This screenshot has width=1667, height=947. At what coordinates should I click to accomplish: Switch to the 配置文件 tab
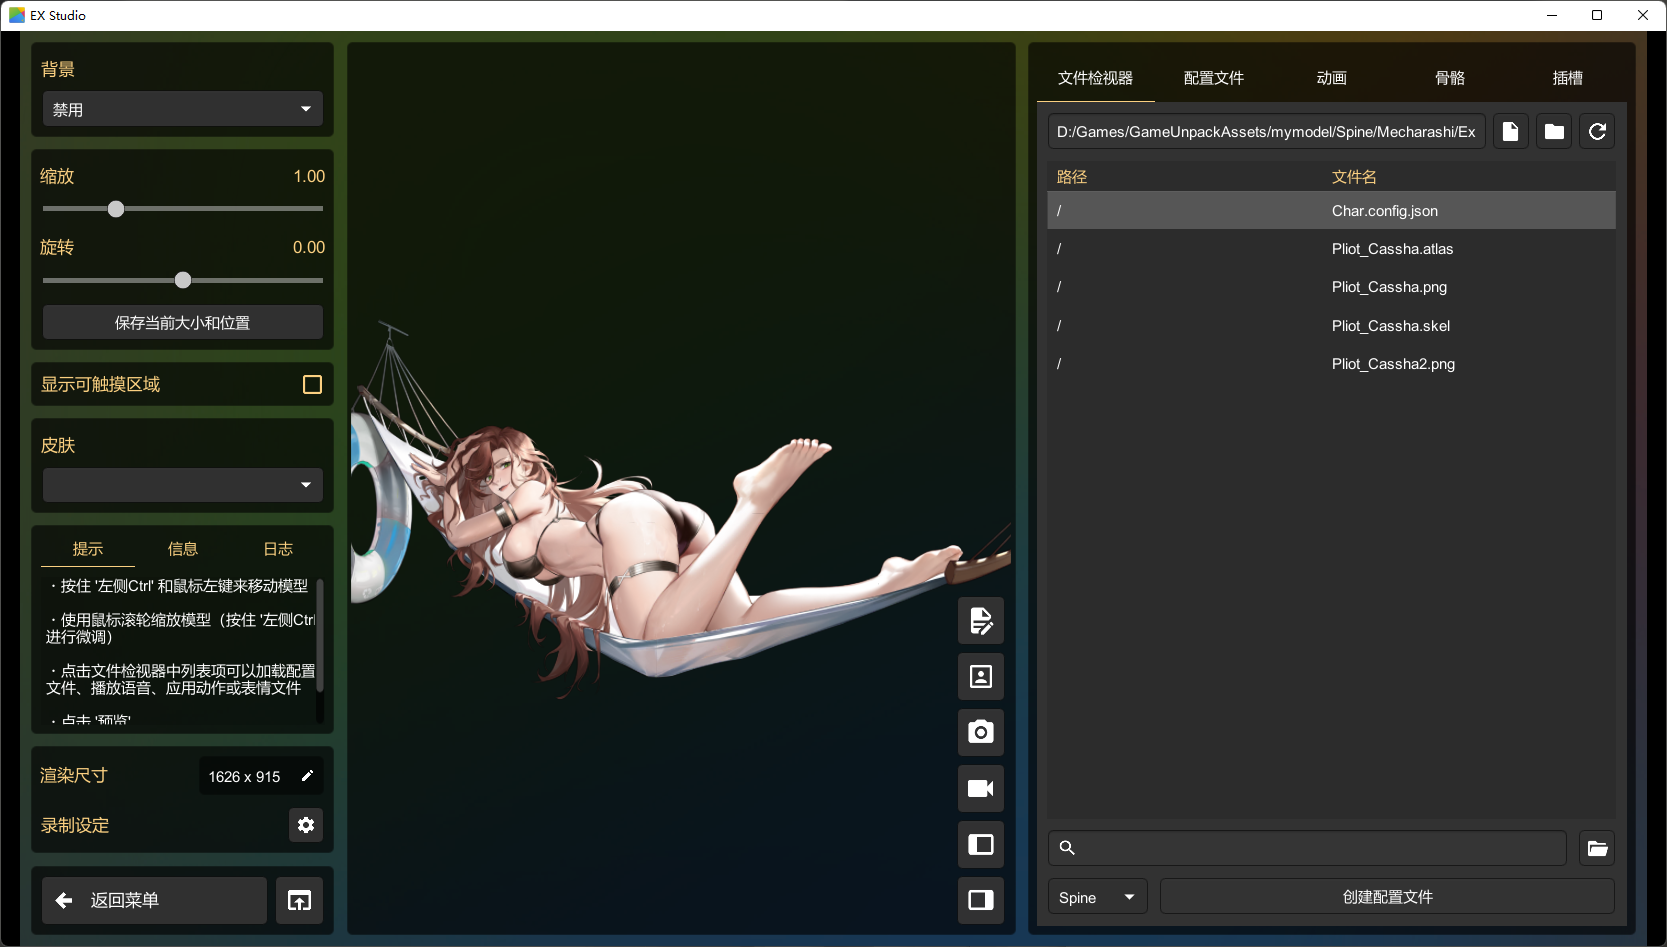tap(1213, 78)
